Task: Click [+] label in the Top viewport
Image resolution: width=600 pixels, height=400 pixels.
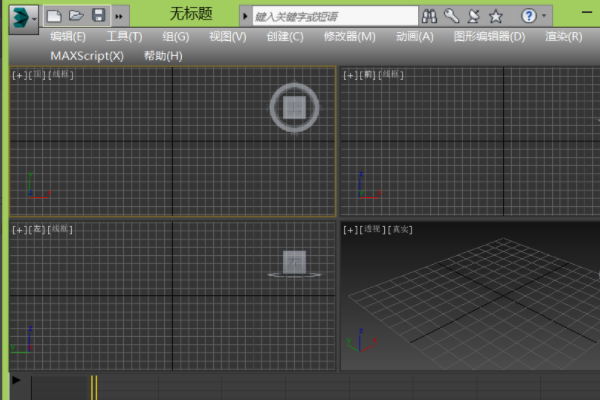Action: (19, 75)
